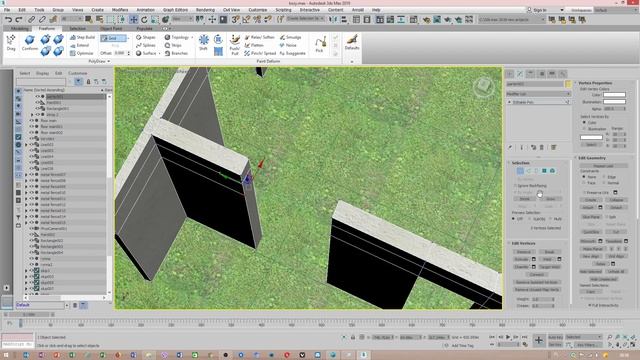Click the Undo arrow in main toolbar
Screen dimensions: 640x360
click(x=8, y=19)
